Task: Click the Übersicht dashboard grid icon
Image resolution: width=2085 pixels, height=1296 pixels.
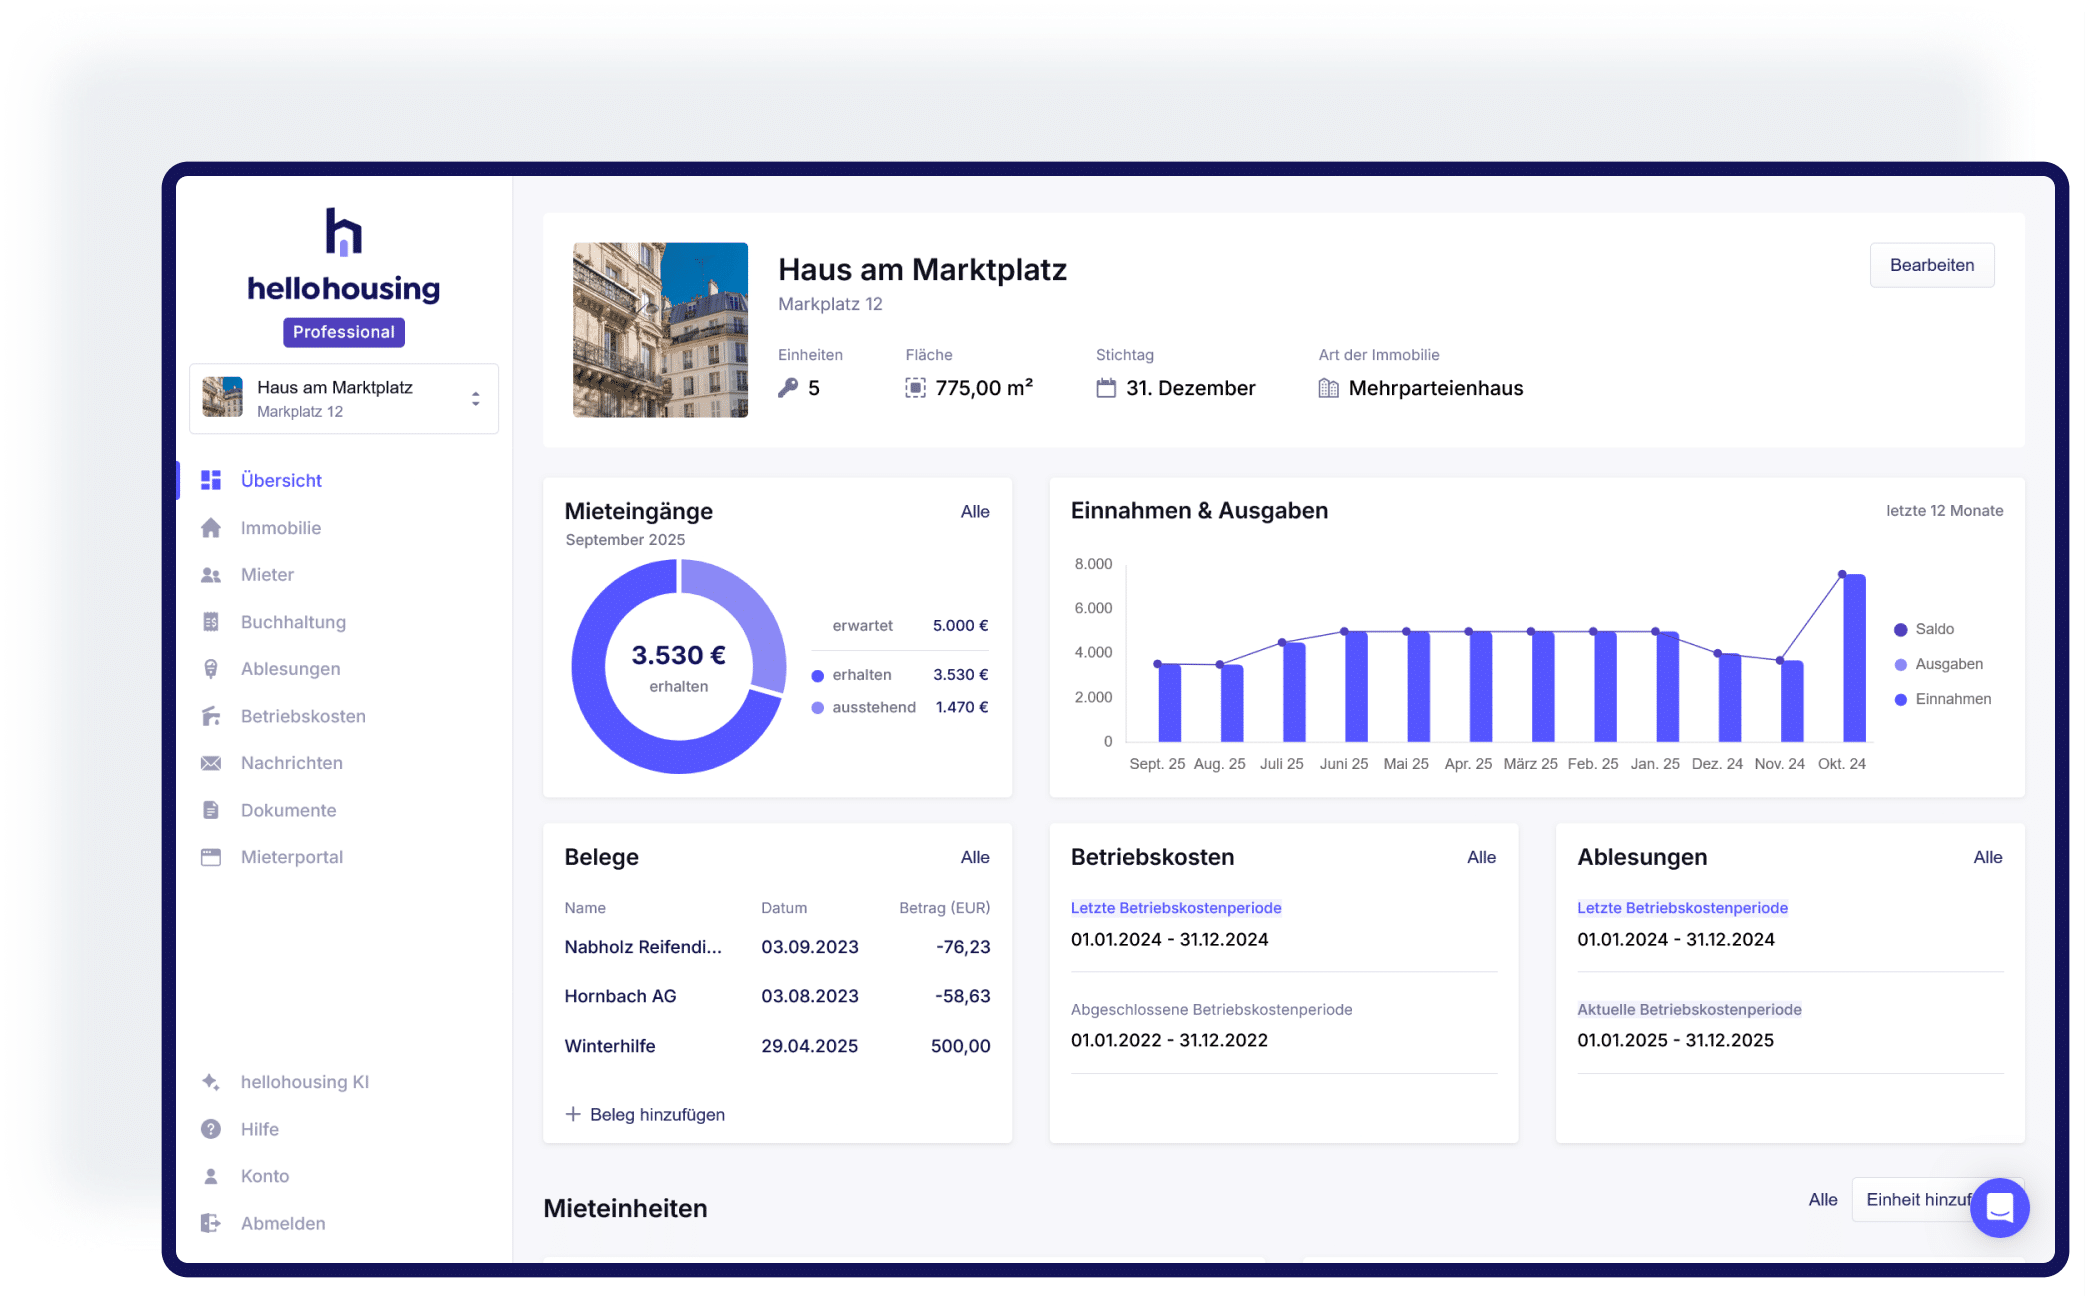Action: click(x=211, y=480)
